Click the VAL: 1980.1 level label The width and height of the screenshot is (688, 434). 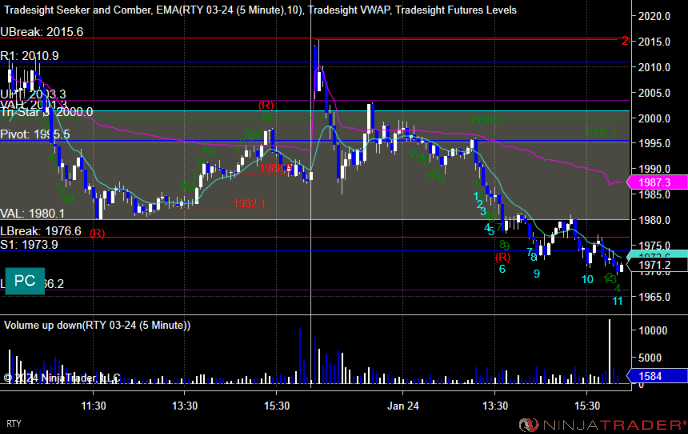click(32, 214)
